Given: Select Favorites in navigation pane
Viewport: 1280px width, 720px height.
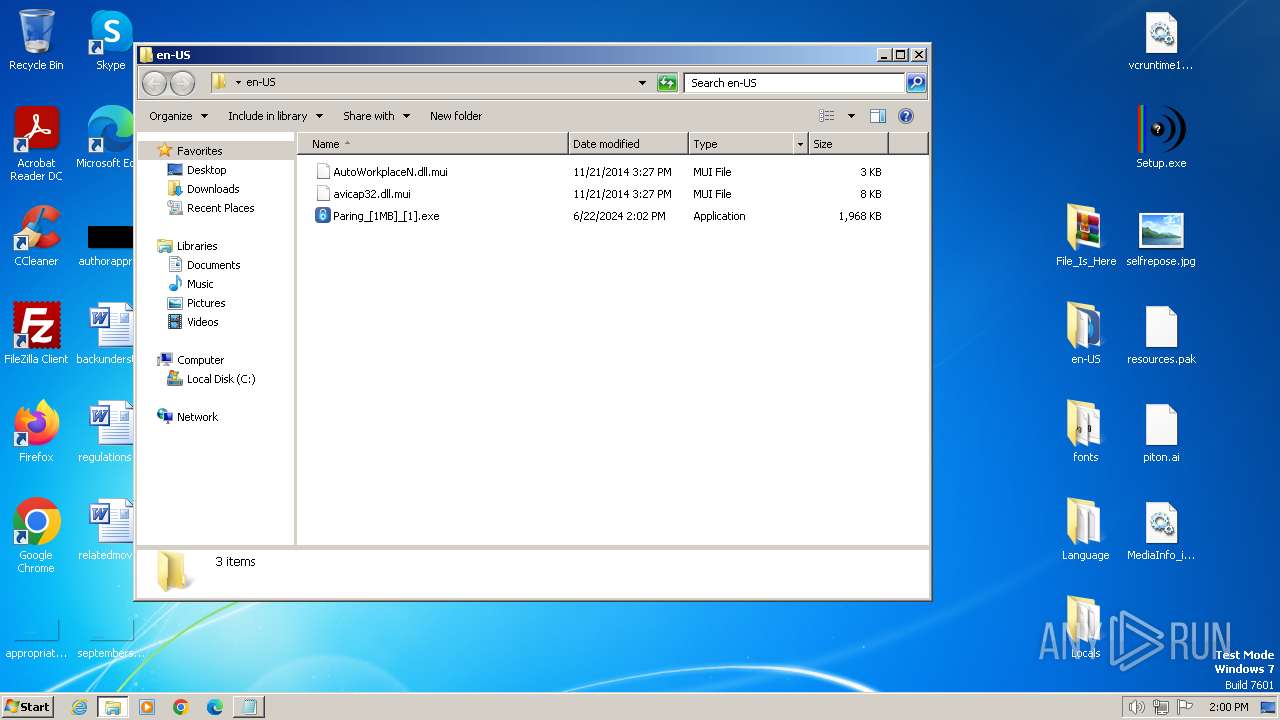Looking at the screenshot, I should coord(199,151).
